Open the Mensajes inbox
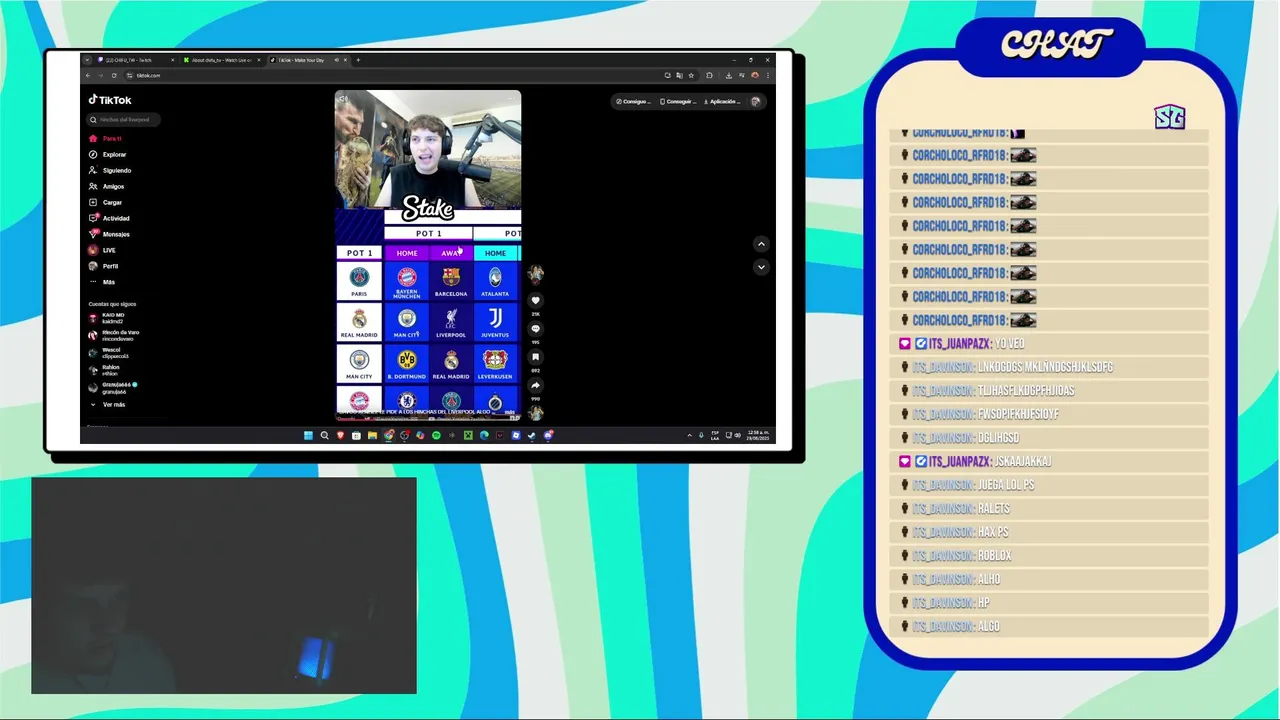This screenshot has height=720, width=1280. pos(110,234)
